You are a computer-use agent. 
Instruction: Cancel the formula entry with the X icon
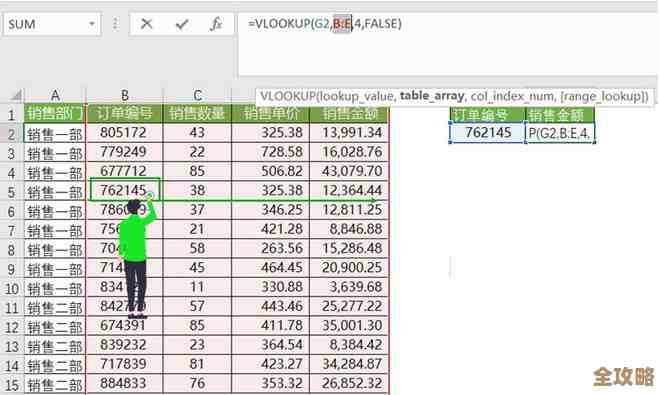click(146, 24)
